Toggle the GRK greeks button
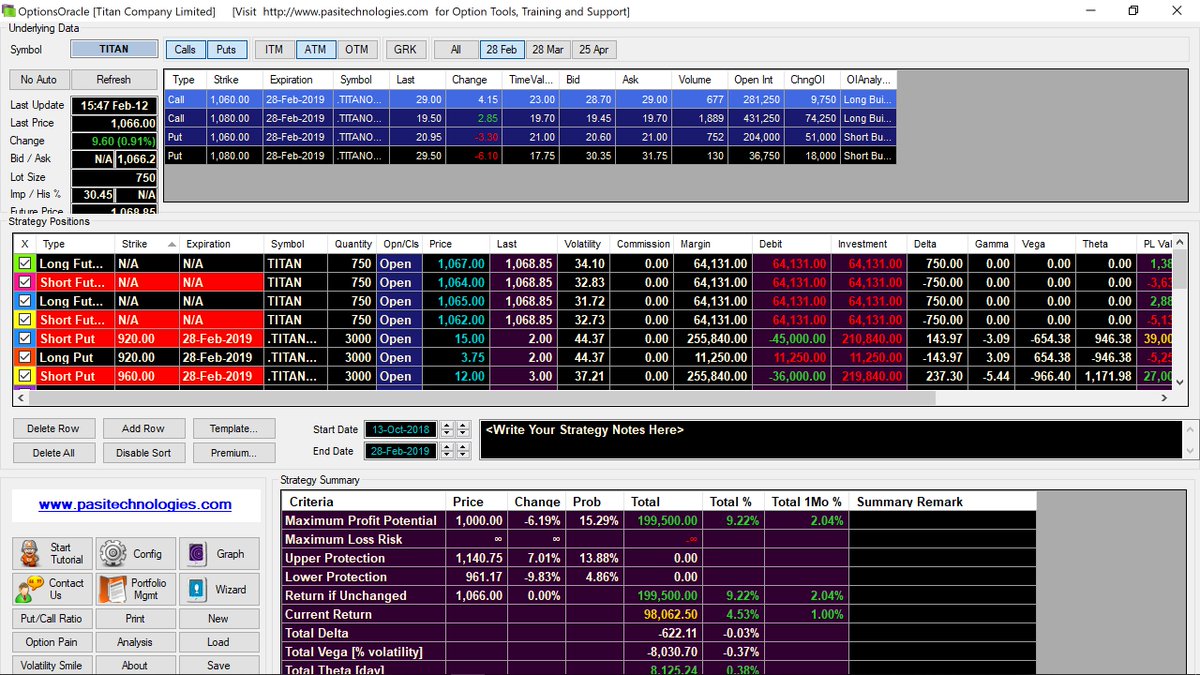The width and height of the screenshot is (1200, 675). coord(405,49)
